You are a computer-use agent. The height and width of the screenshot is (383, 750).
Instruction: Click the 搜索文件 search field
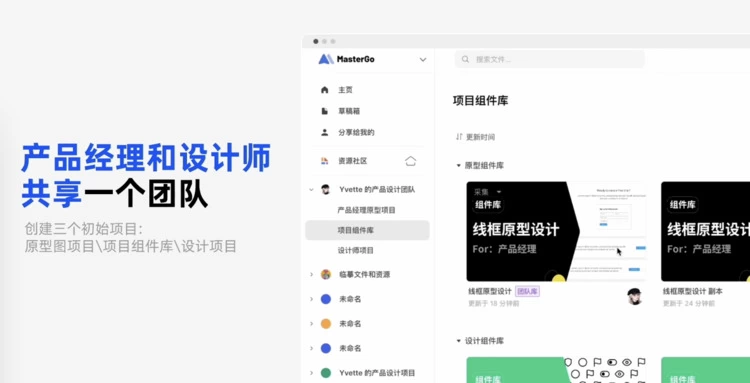pyautogui.click(x=550, y=60)
